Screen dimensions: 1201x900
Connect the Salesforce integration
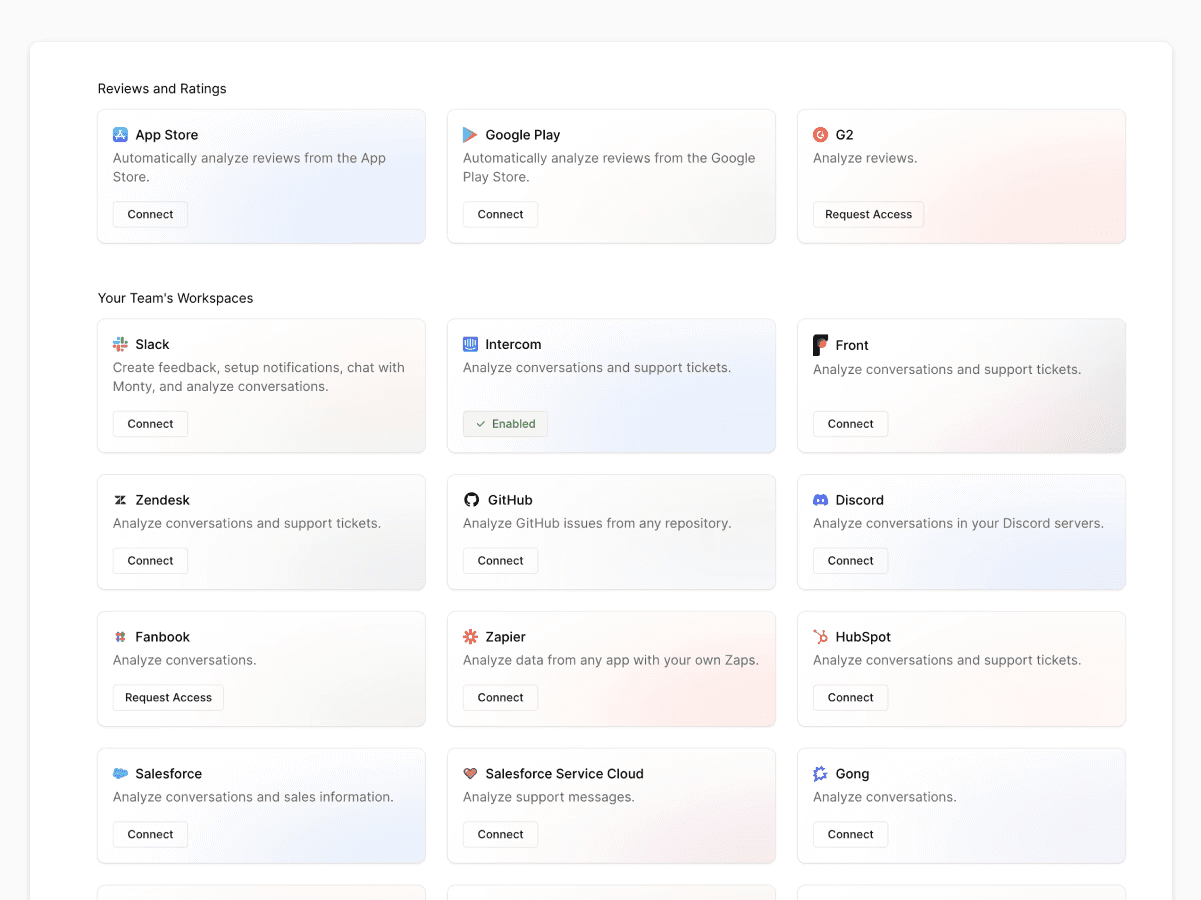(x=150, y=835)
